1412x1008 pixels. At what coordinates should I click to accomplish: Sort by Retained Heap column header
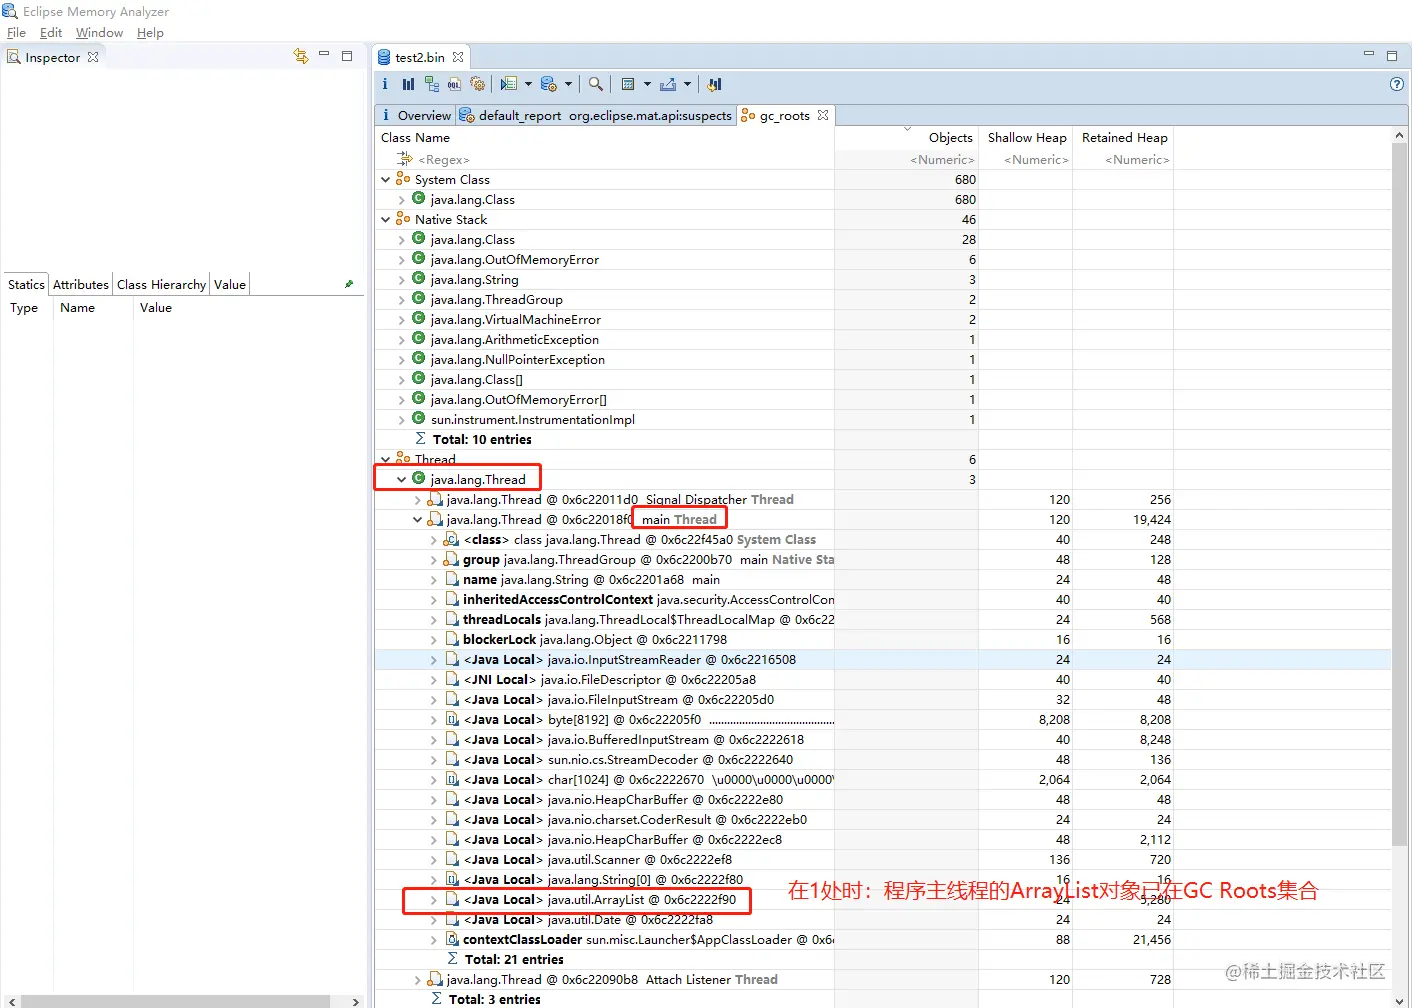[x=1123, y=138]
